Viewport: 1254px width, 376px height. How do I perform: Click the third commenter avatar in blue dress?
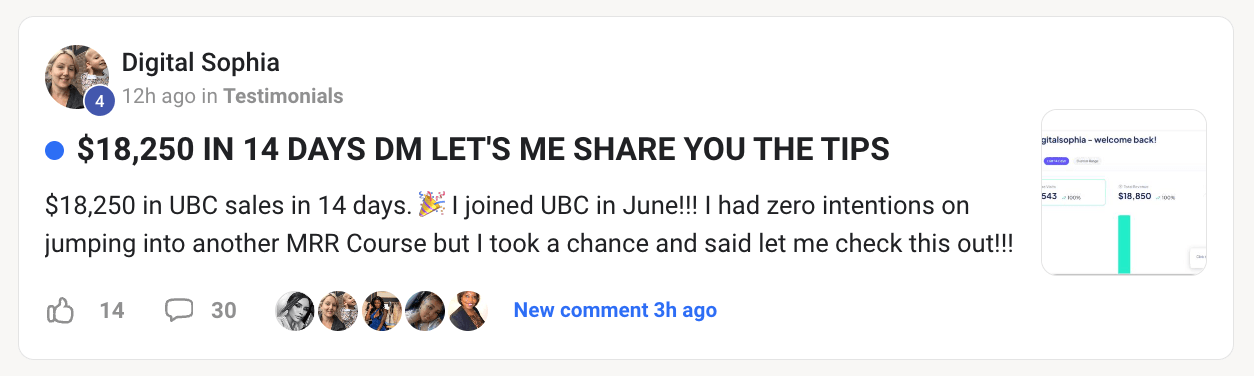pos(381,311)
